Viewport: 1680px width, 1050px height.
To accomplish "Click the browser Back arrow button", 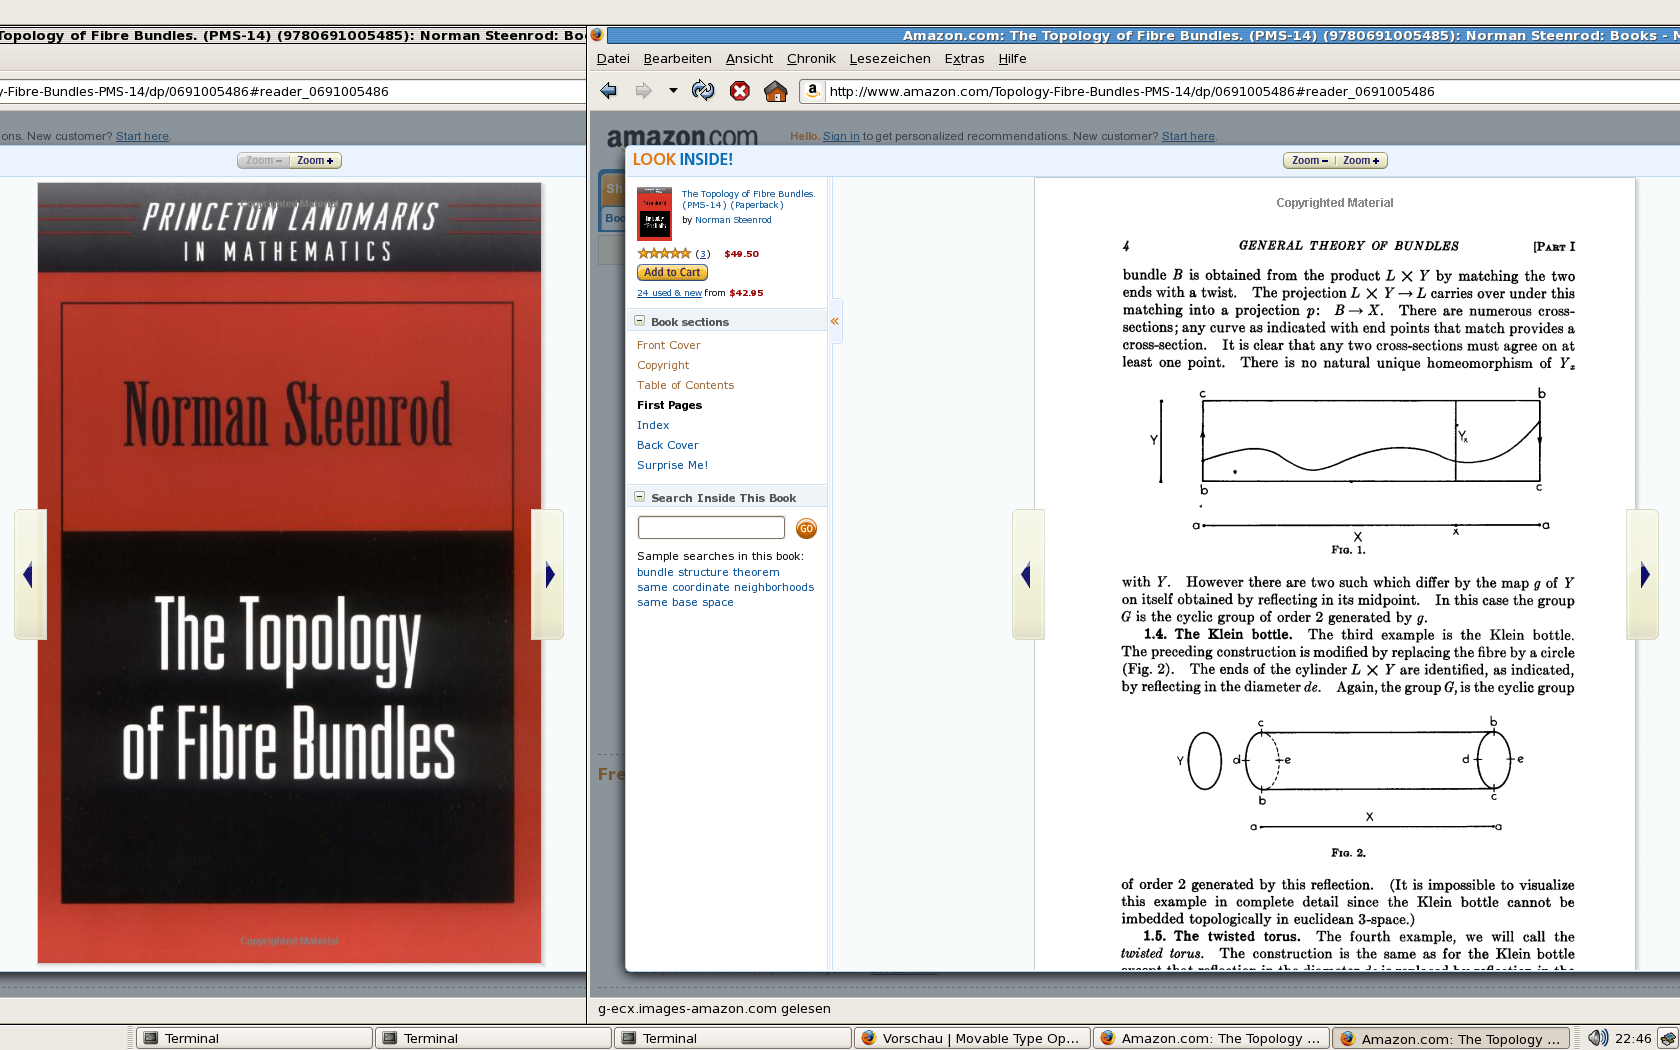I will [608, 91].
